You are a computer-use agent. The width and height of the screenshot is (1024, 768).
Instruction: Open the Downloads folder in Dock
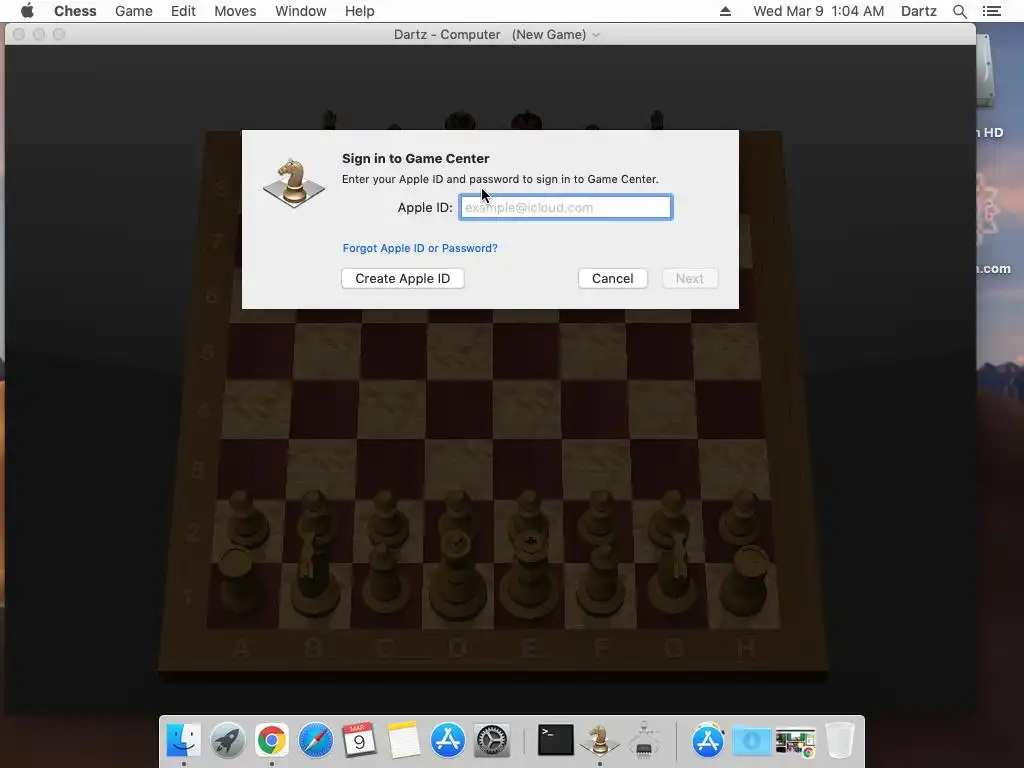click(752, 740)
